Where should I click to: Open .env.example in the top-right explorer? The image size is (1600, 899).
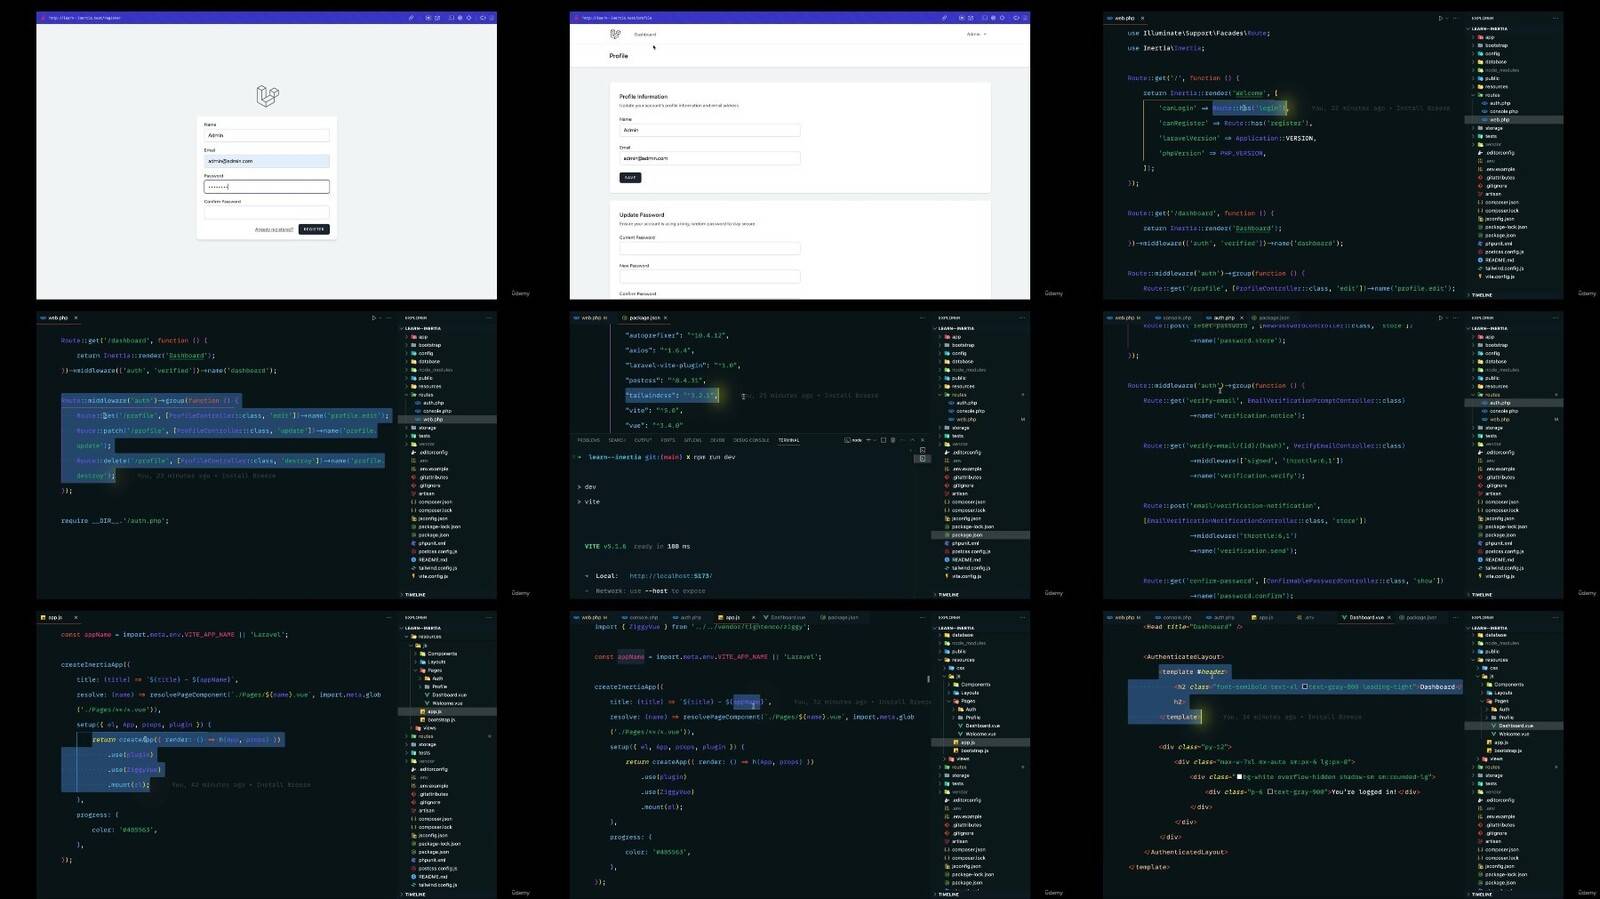pos(1500,169)
